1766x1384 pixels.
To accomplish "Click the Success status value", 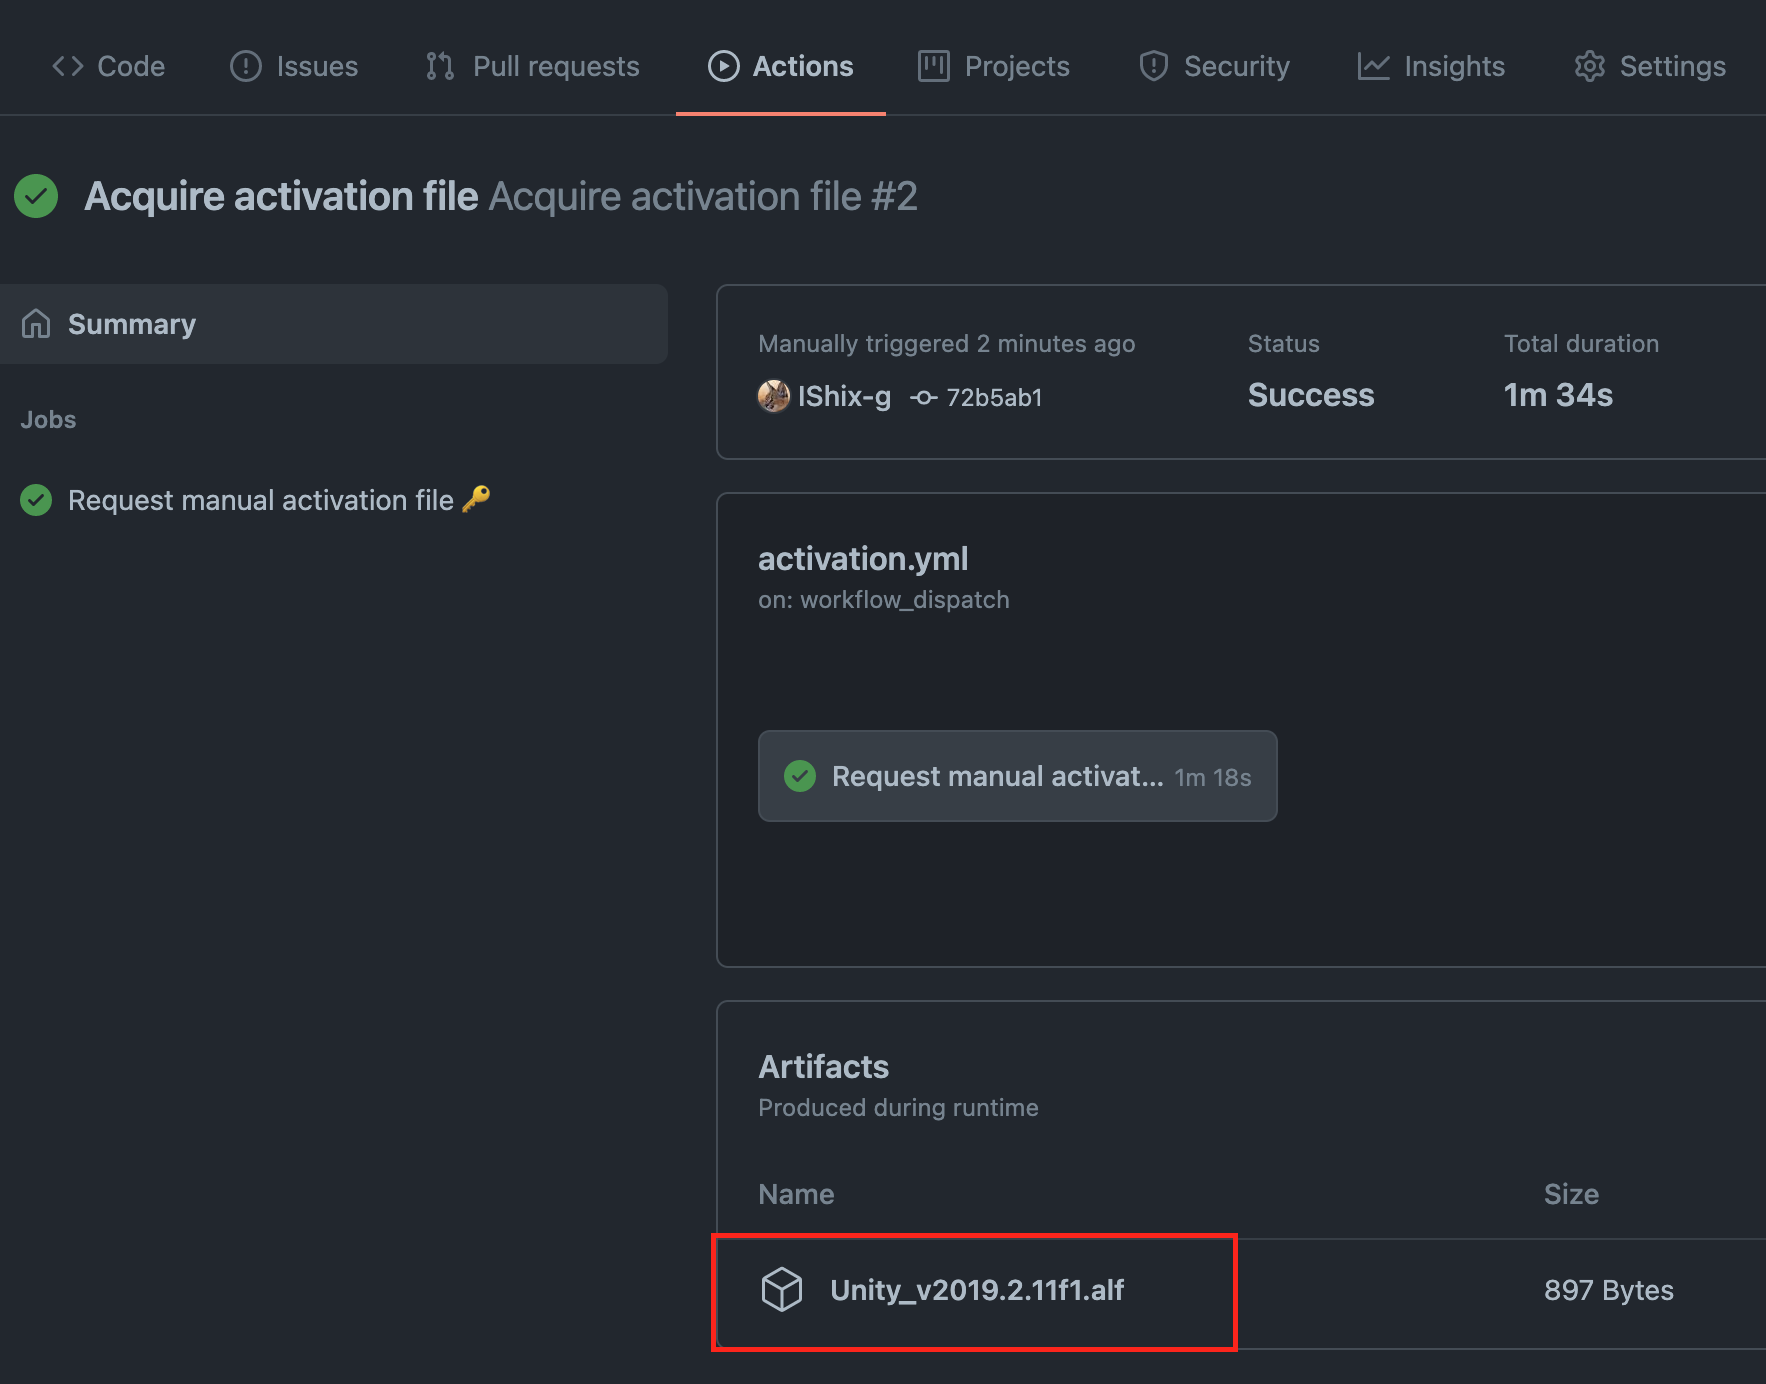I will [x=1311, y=395].
